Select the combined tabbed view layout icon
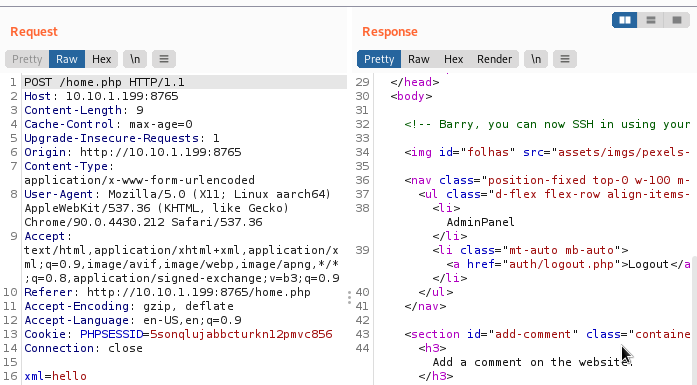The height and width of the screenshot is (385, 697). (677, 20)
